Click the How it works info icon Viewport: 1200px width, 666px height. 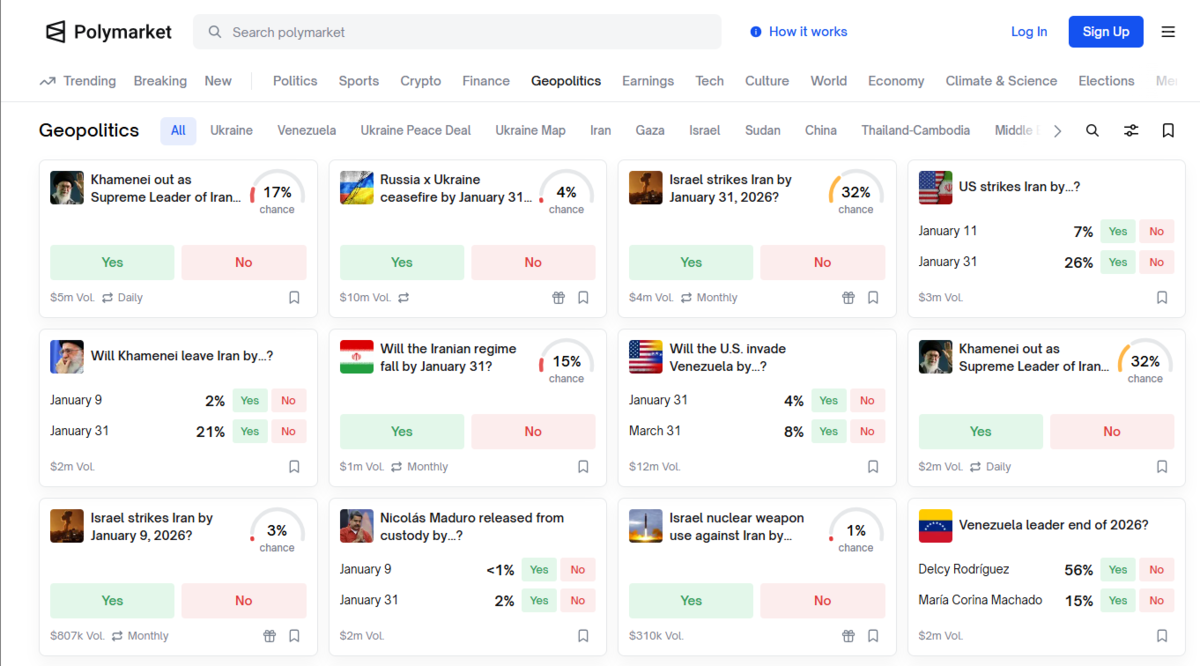[756, 32]
